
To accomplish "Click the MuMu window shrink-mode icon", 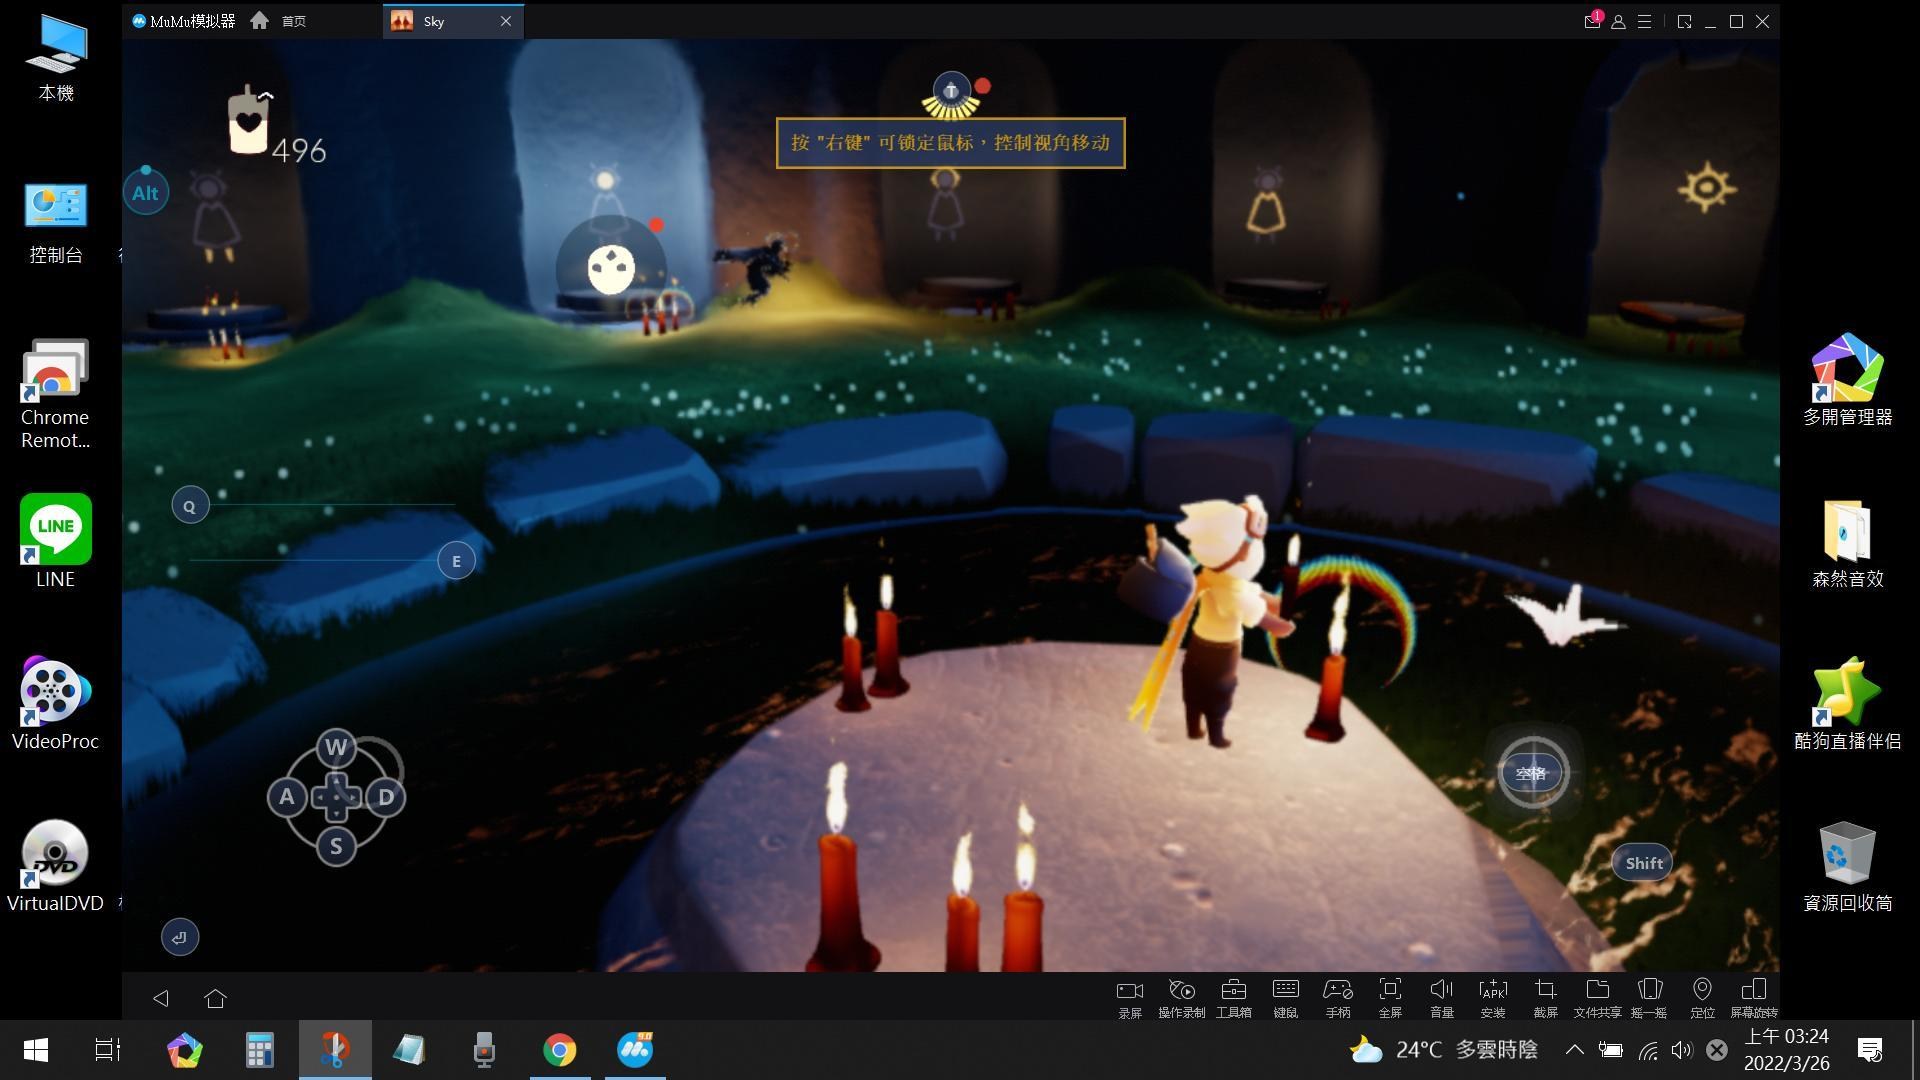I will tap(1684, 21).
